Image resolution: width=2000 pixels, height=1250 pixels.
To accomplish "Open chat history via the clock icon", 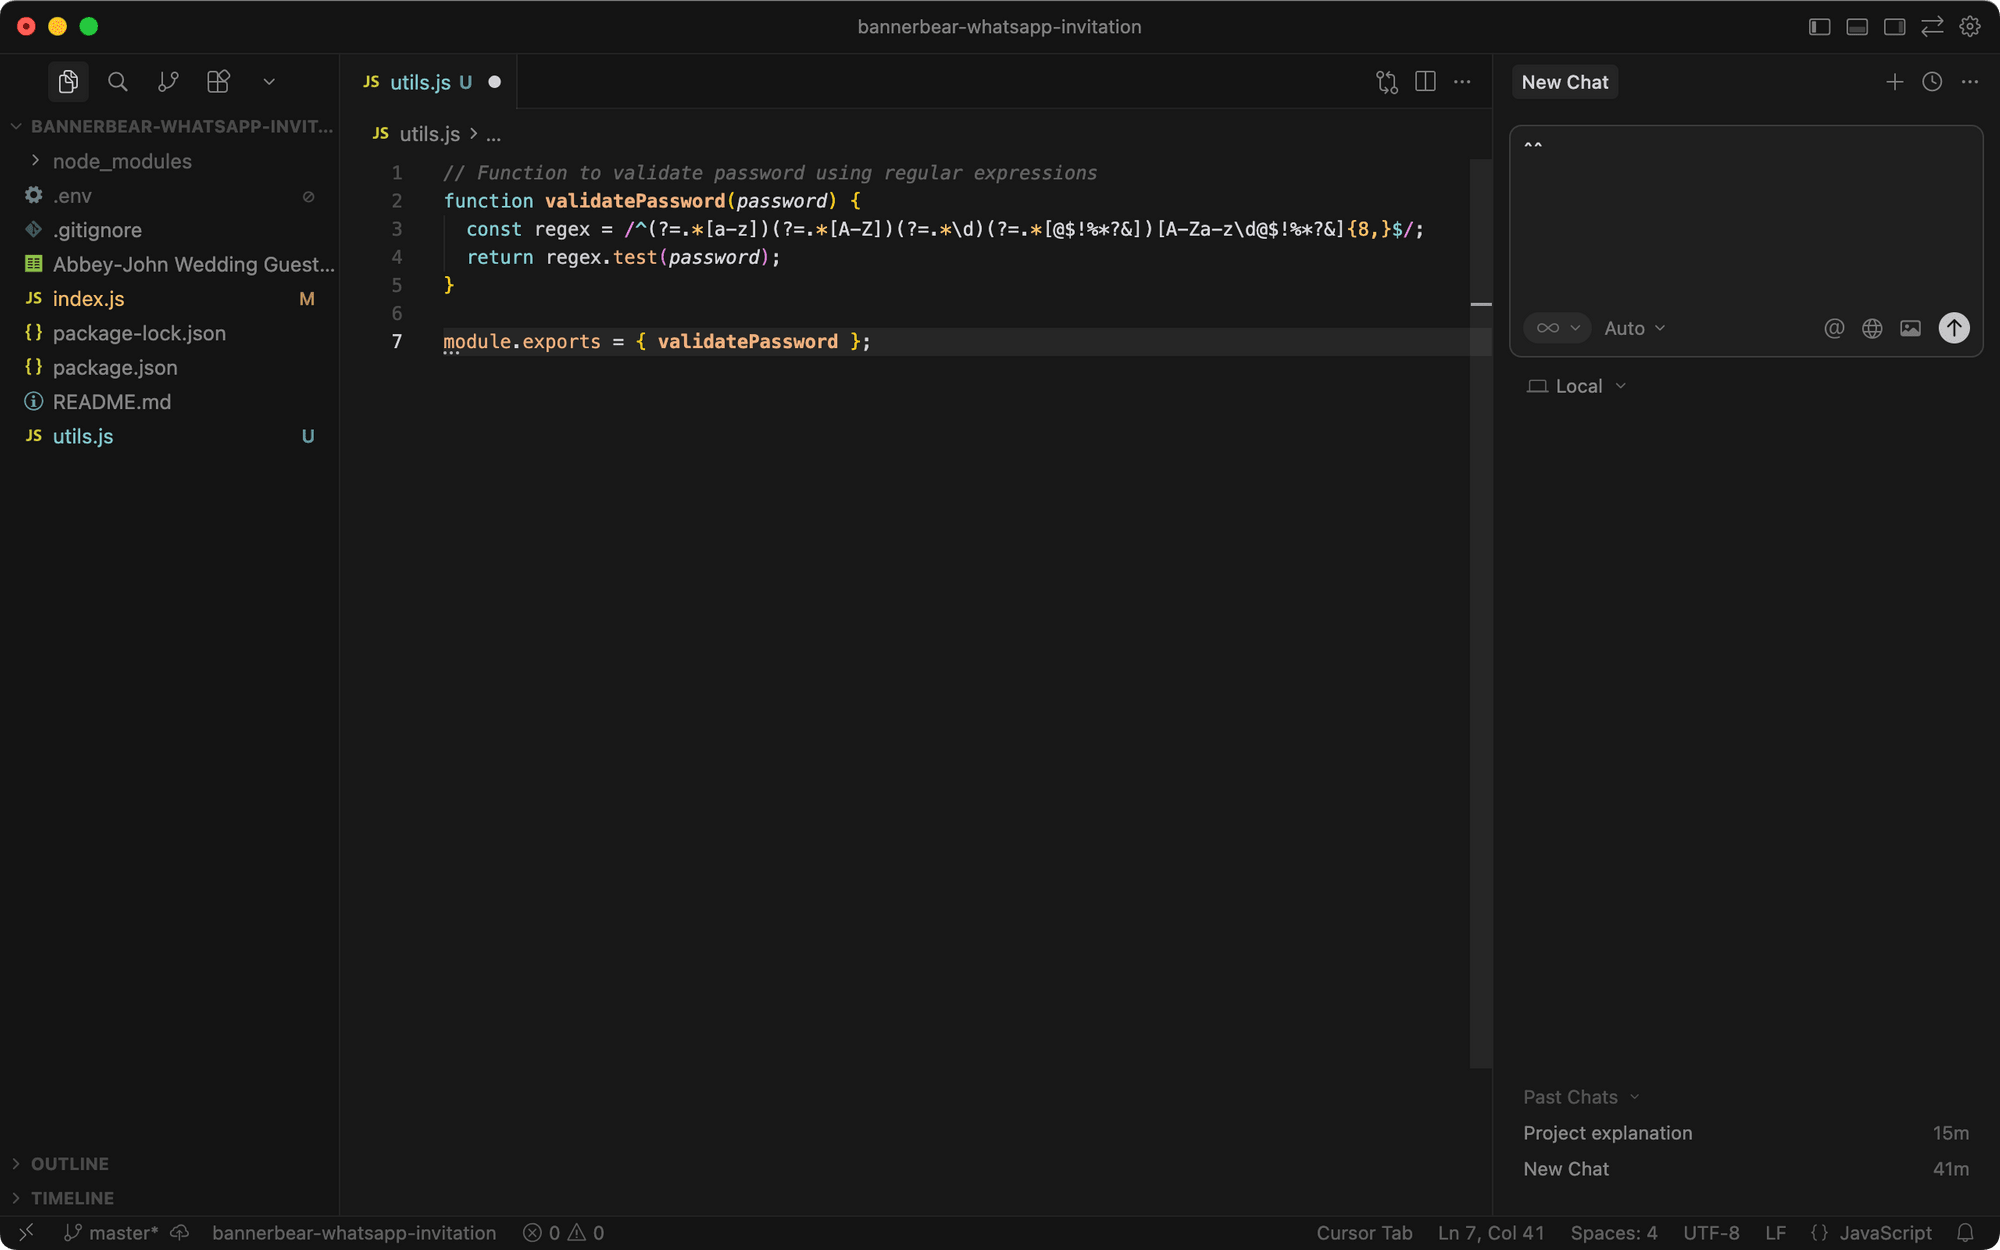I will 1931,82.
